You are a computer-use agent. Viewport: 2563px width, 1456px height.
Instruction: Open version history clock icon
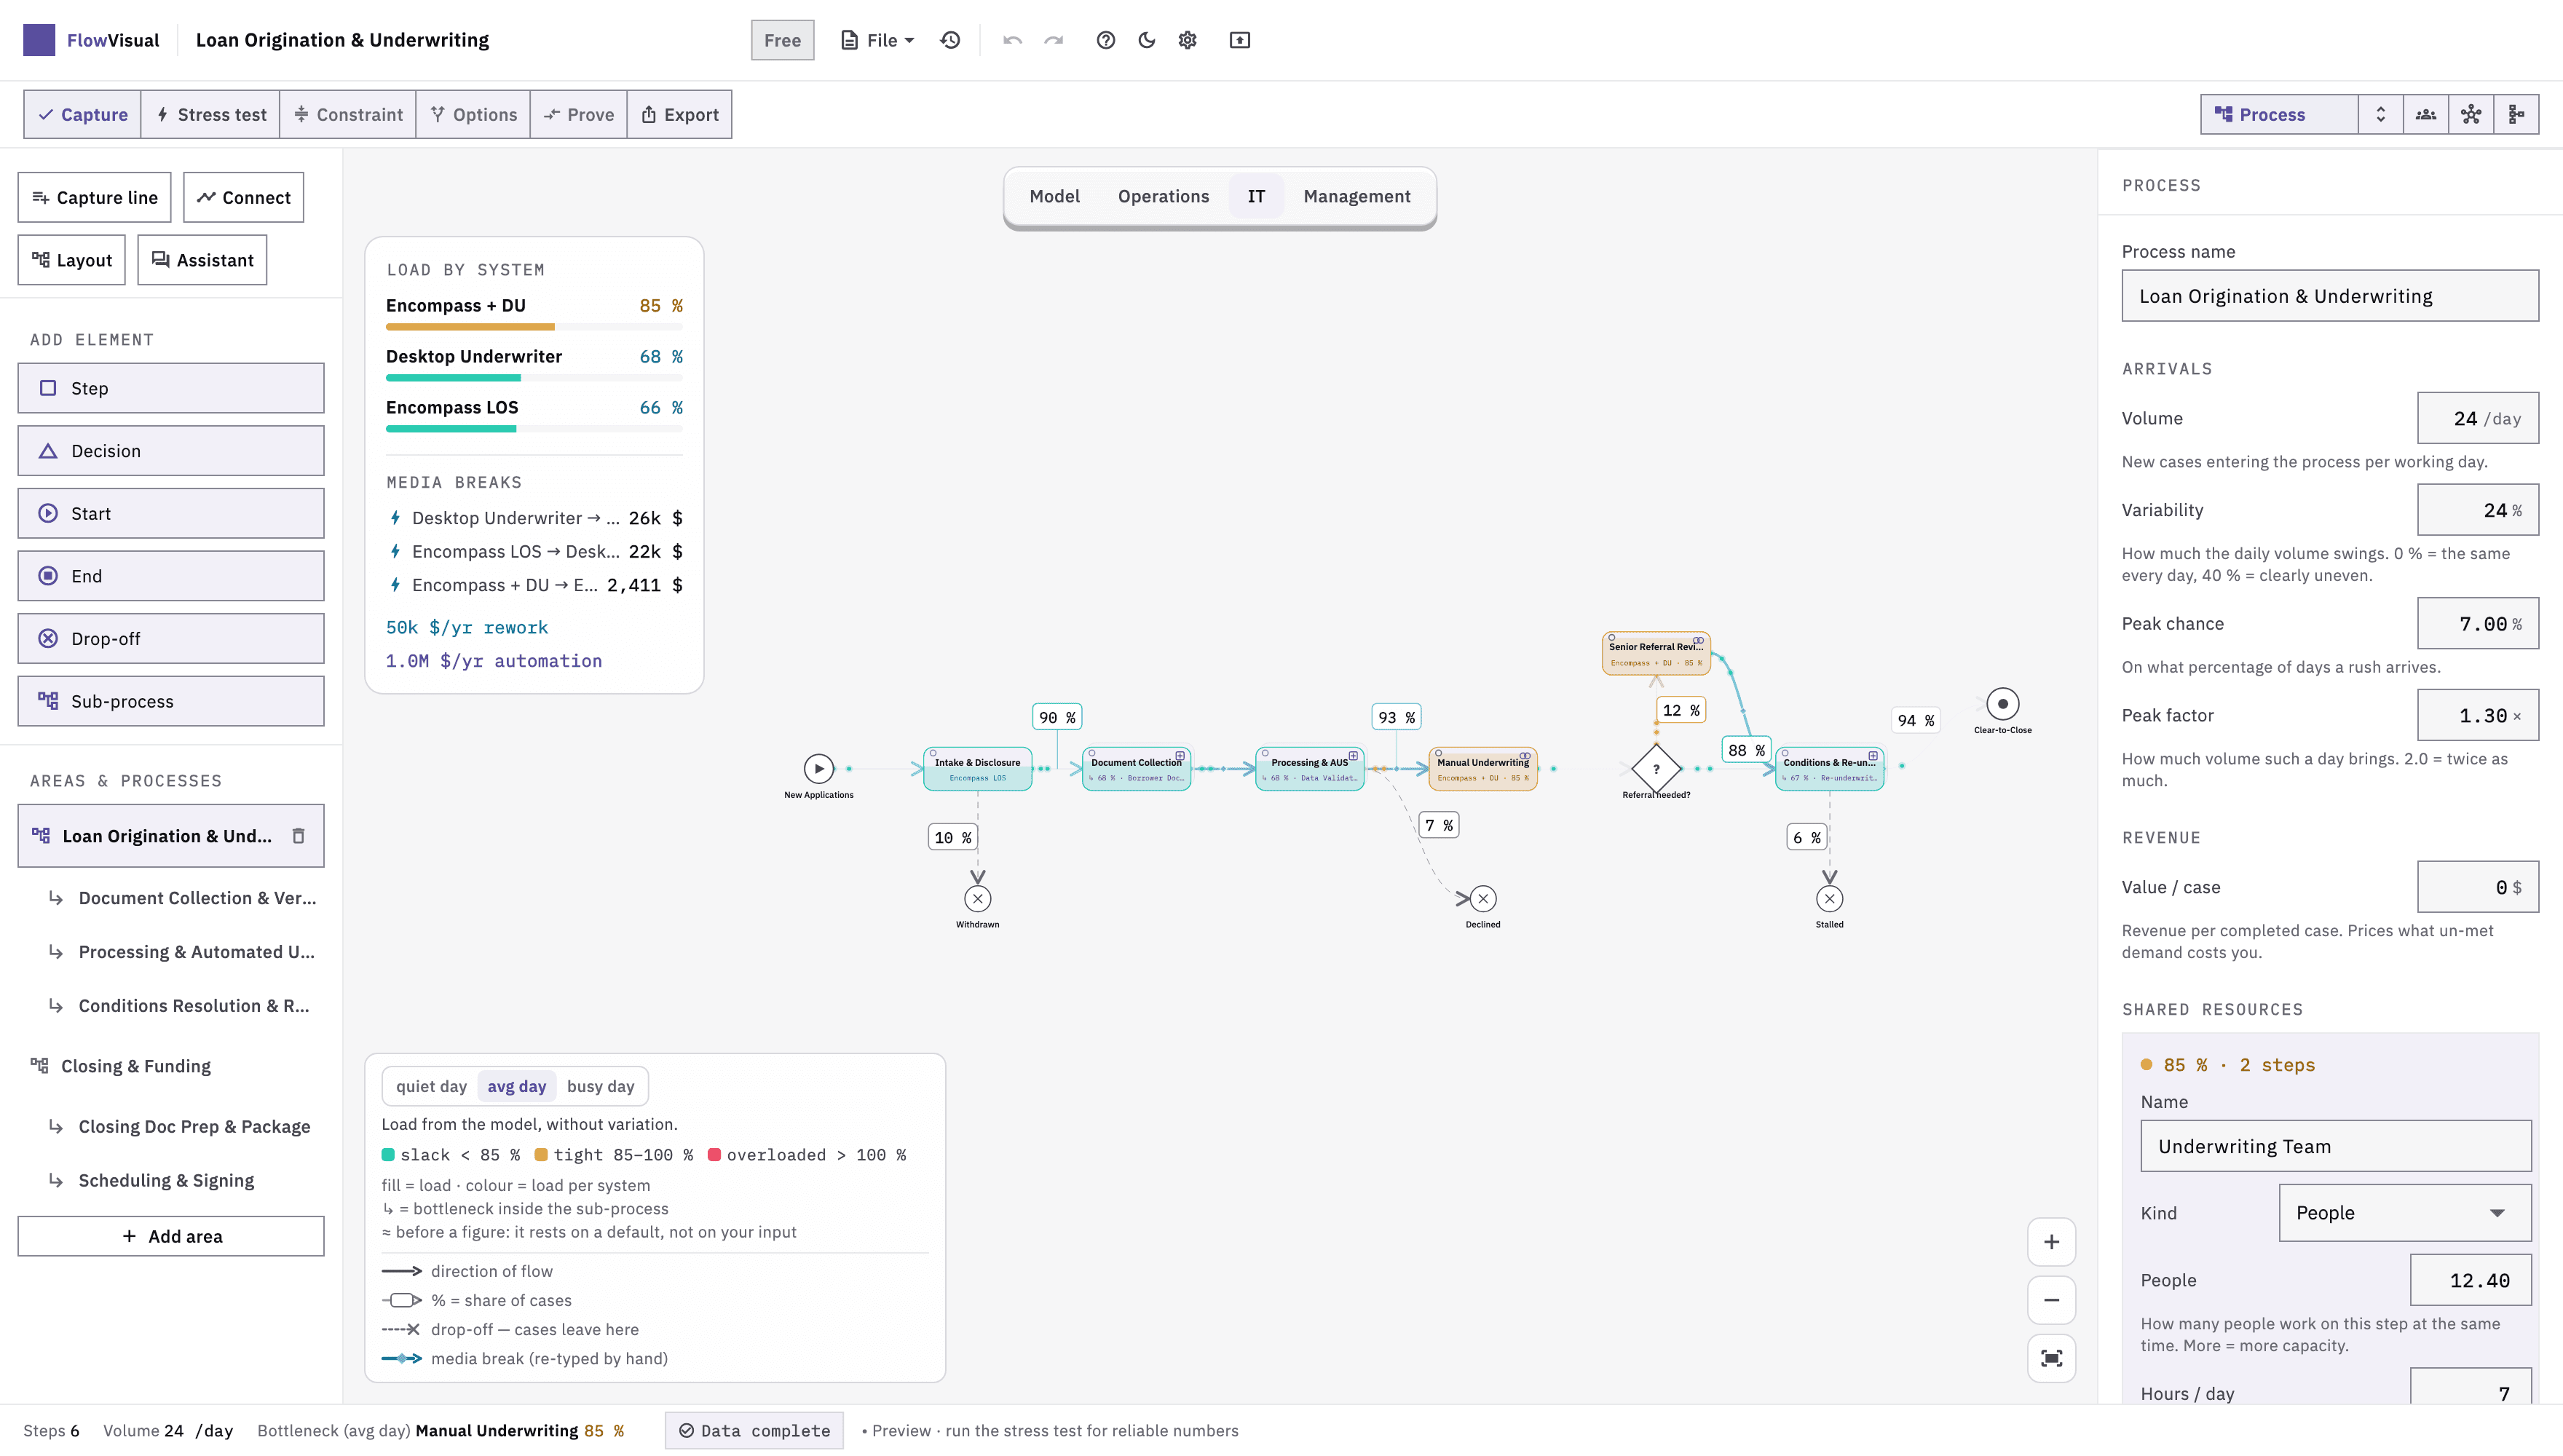coord(950,40)
